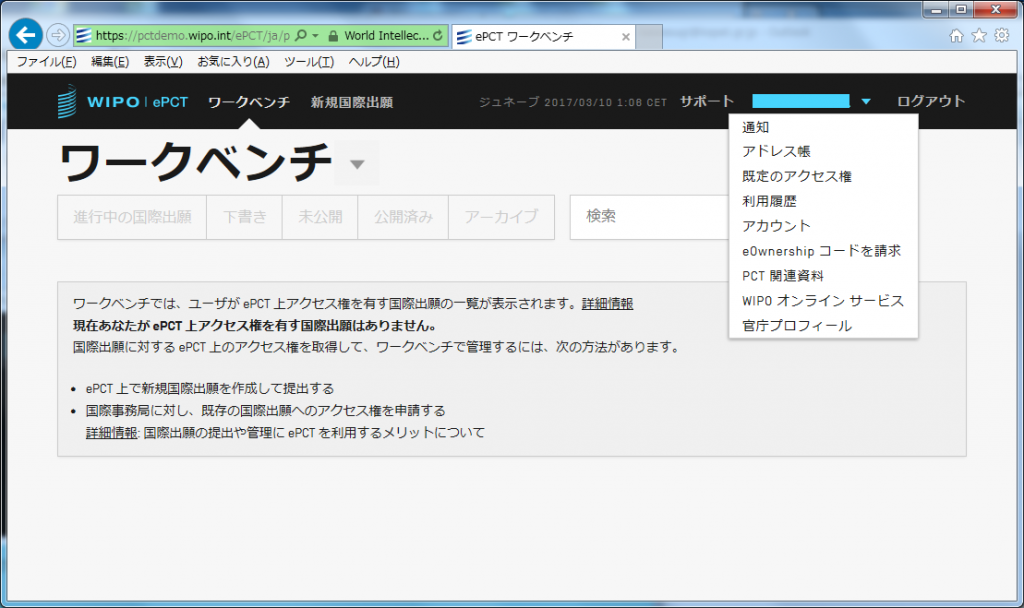Screen dimensions: 1024x608
Task: Open Internet Explorer settings gear
Action: 1000,34
